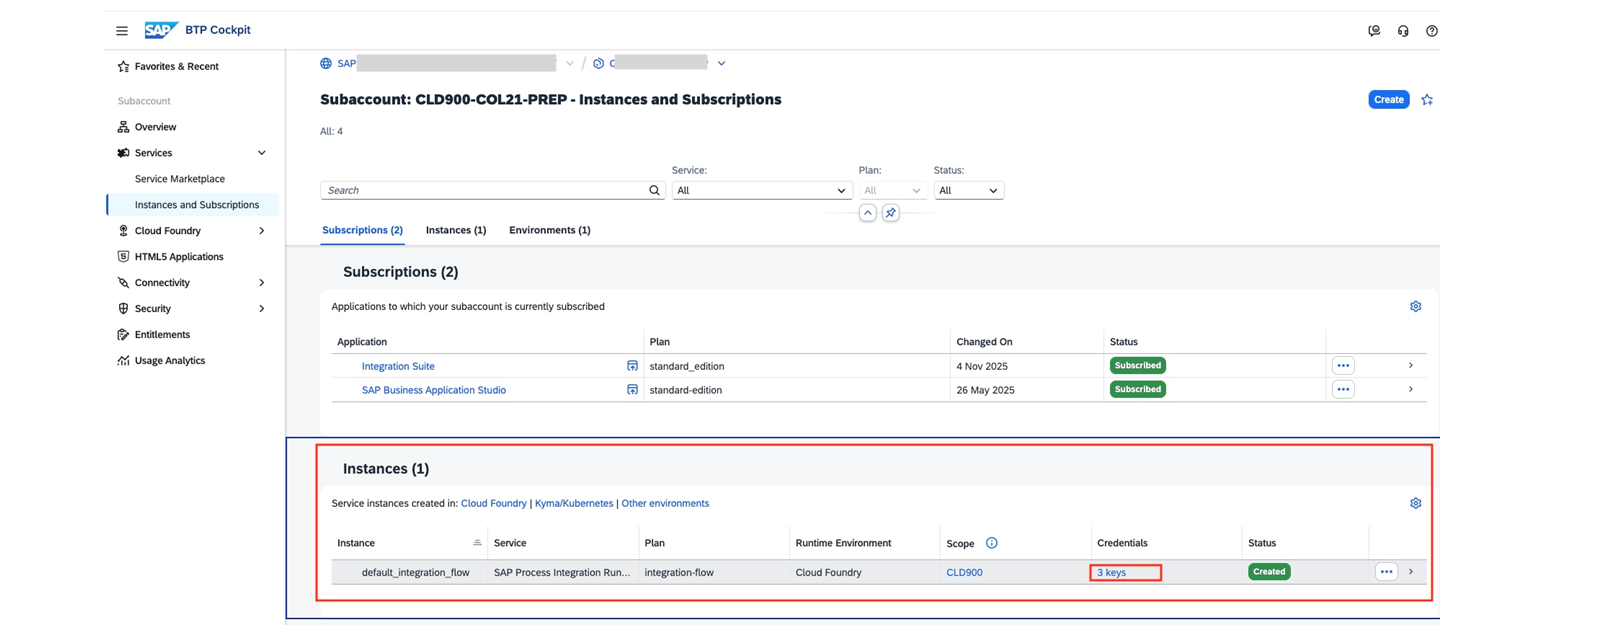The width and height of the screenshot is (1600, 635).
Task: Collapse the Services section chevron
Action: point(262,153)
